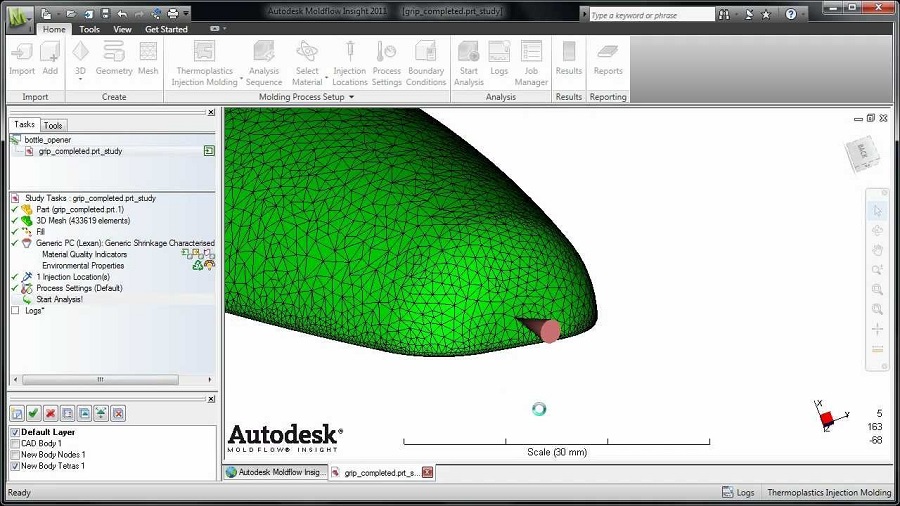Click the Start Analysis ribbon icon
The image size is (900, 506).
click(468, 63)
